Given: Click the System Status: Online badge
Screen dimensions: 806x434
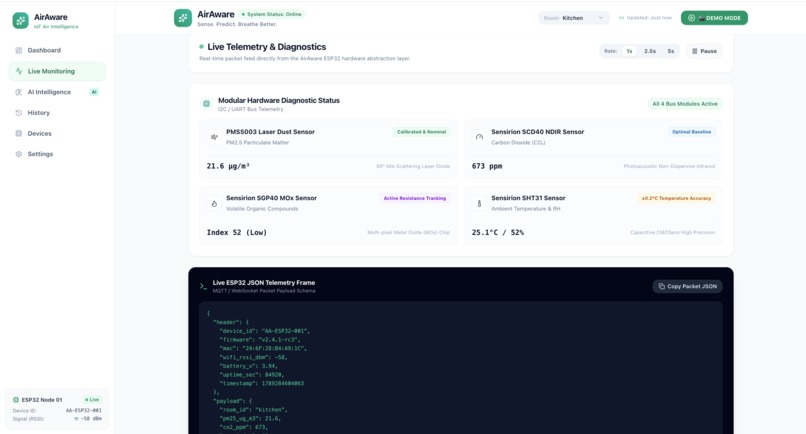Looking at the screenshot, I should click(x=272, y=14).
